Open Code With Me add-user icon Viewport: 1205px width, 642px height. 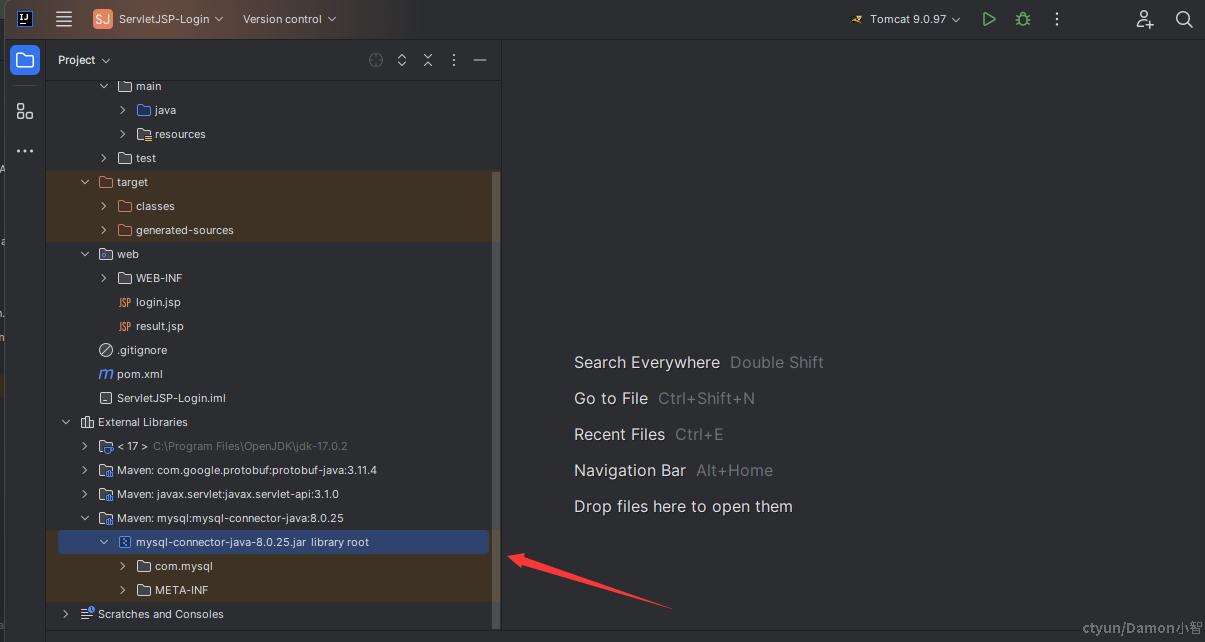tap(1145, 19)
